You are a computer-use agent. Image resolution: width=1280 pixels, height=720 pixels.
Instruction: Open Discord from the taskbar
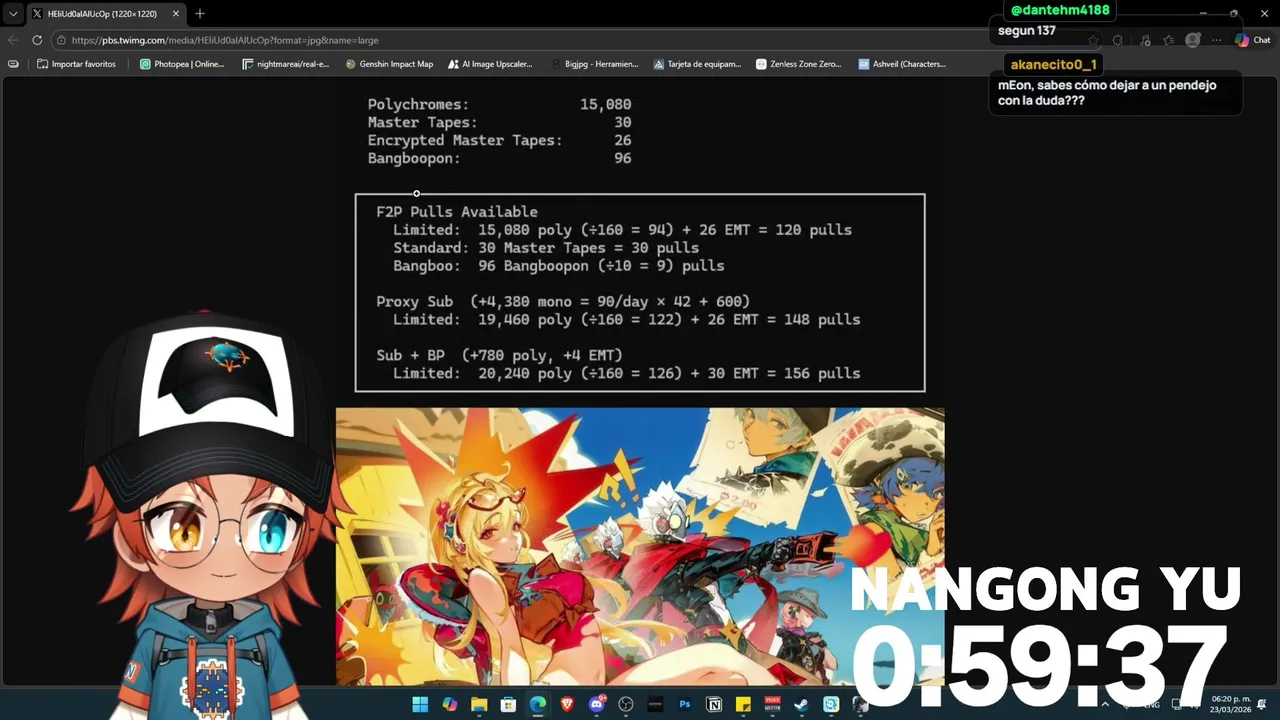(x=597, y=705)
